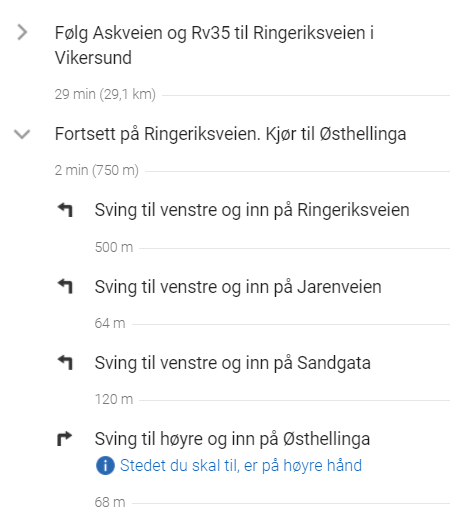Select the Følg Askveien og Rv35 heading text
The image size is (473, 527).
pyautogui.click(x=214, y=45)
